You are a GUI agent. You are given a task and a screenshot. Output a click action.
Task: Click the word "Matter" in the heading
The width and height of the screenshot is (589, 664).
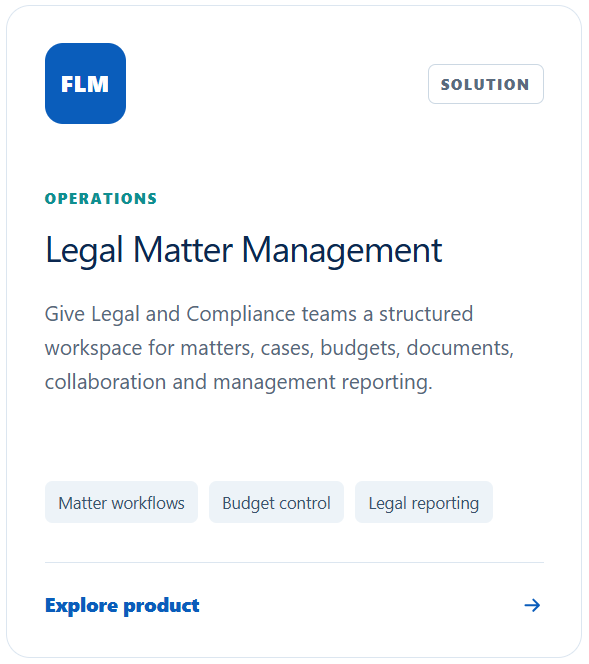183,250
